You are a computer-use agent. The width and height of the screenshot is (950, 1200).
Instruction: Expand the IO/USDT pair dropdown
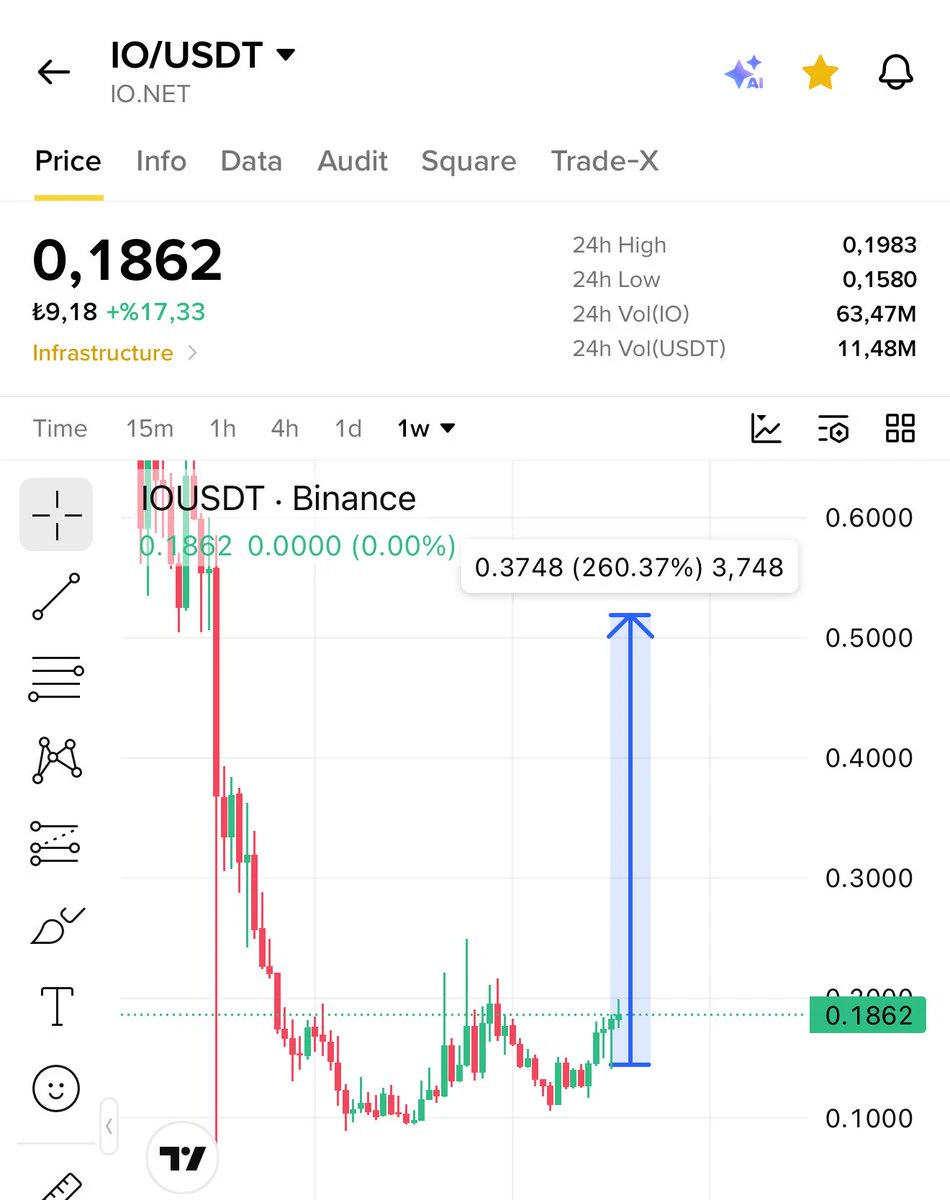coord(285,55)
